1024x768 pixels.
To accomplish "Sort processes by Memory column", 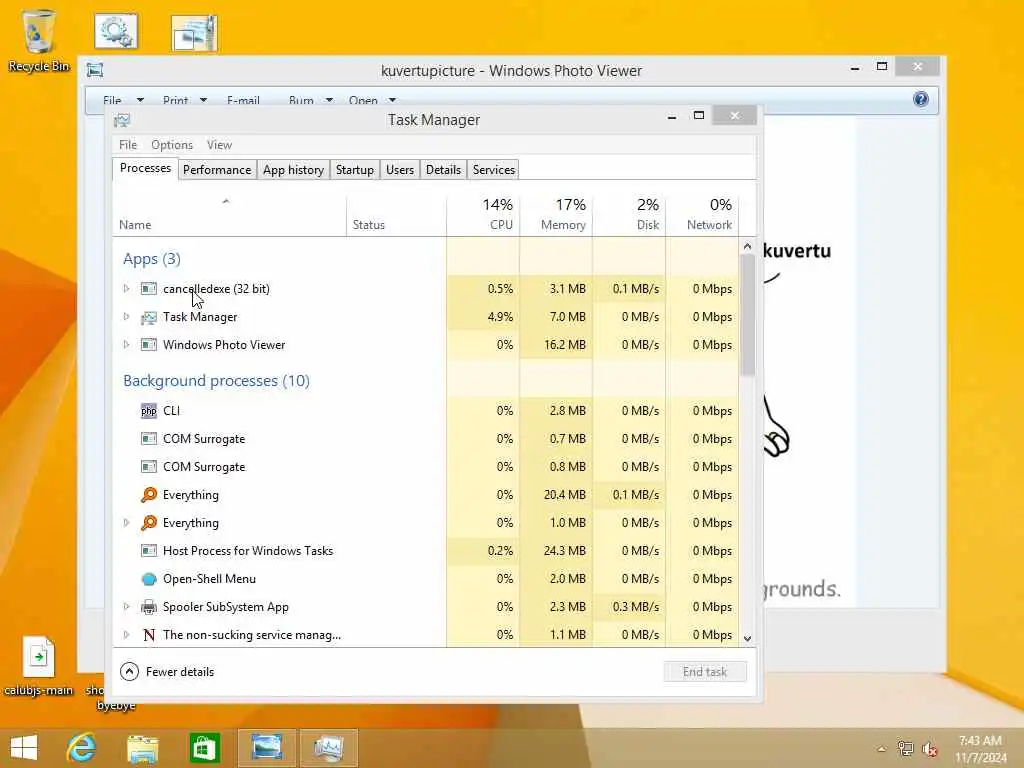I will point(556,216).
